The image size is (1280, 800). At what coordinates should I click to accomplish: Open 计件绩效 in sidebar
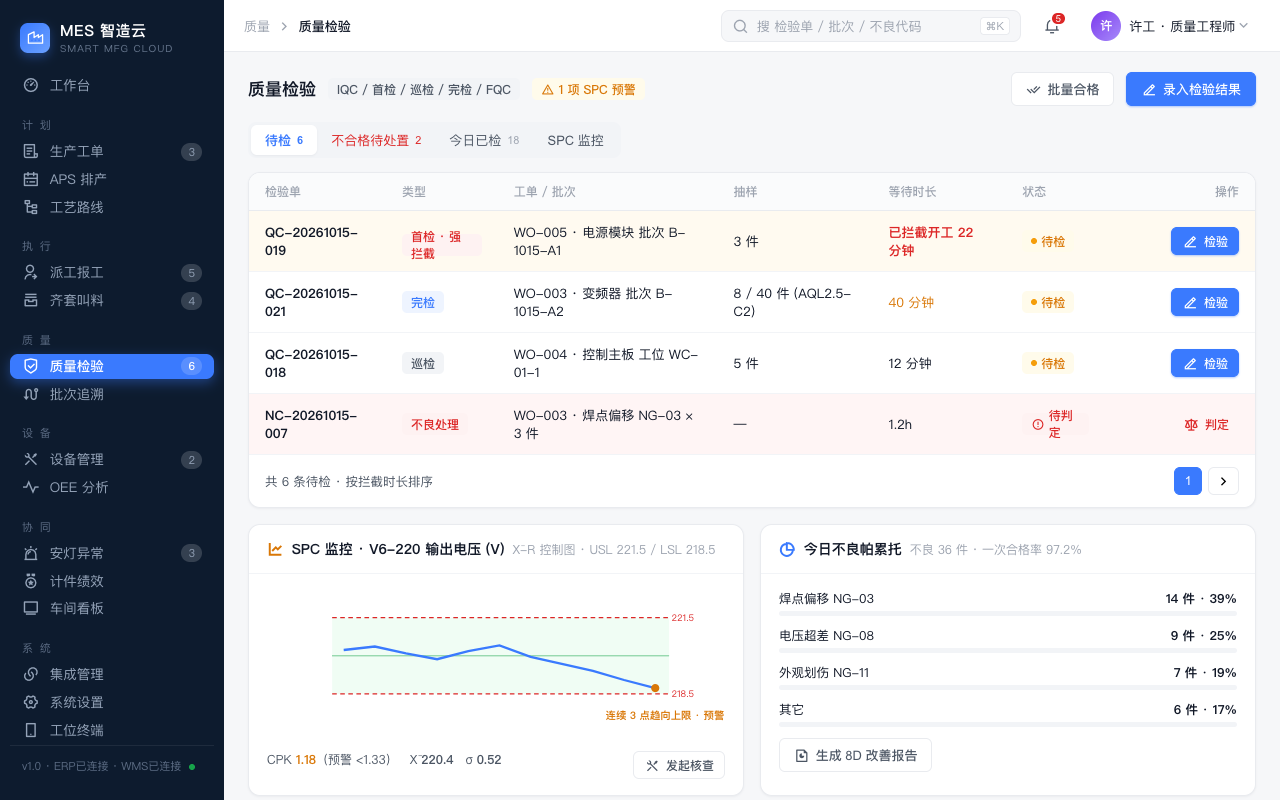112,581
